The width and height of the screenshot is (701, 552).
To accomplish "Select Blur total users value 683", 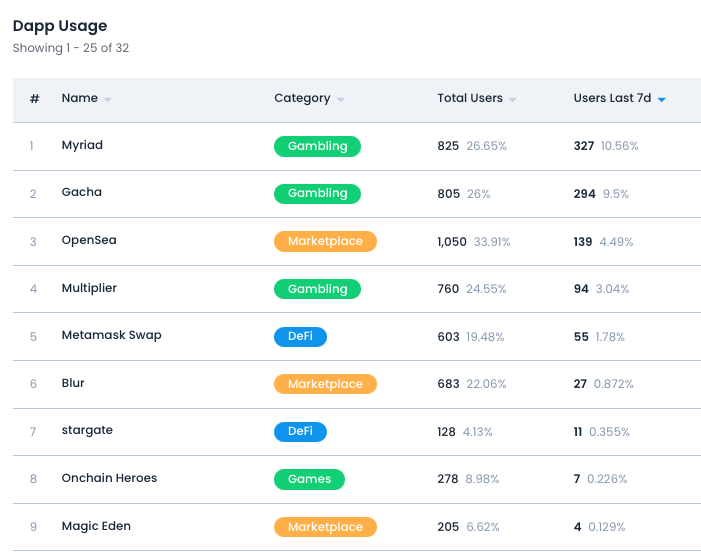I will (x=448, y=384).
